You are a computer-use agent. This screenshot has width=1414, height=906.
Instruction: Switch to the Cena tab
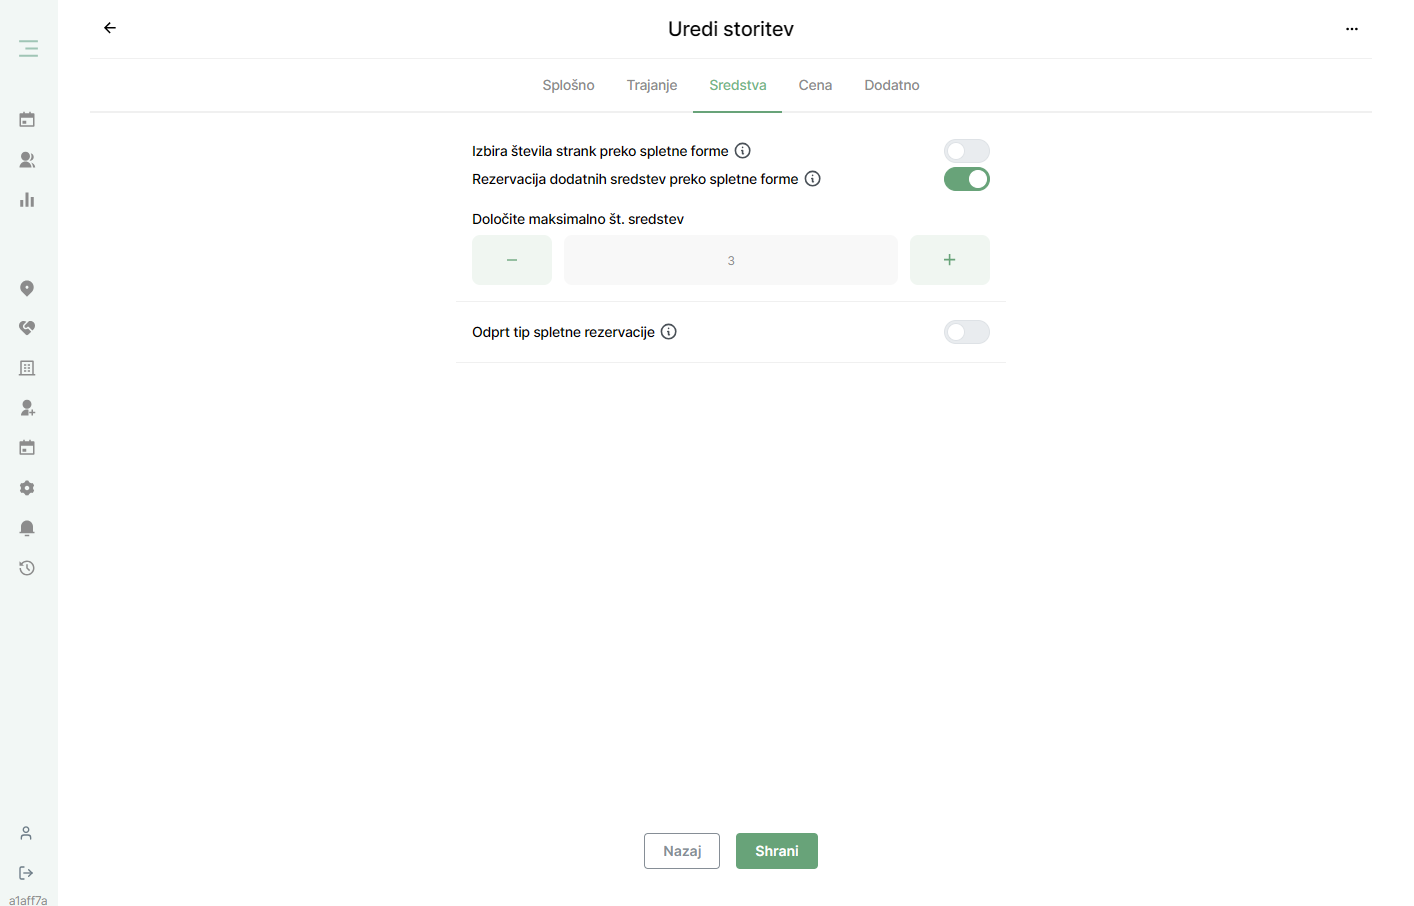815,85
